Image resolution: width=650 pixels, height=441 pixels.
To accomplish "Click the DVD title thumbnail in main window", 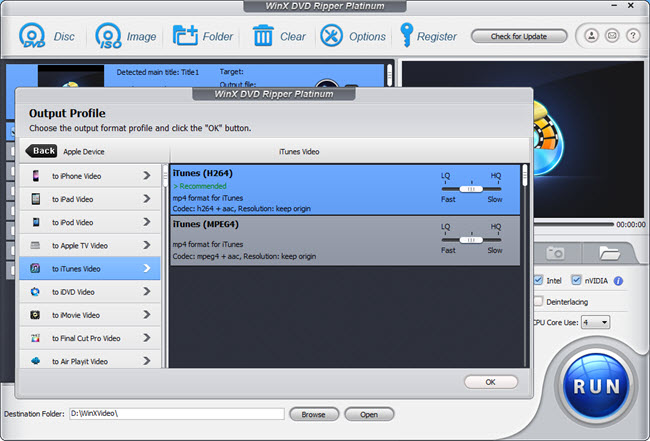I will pos(71,75).
